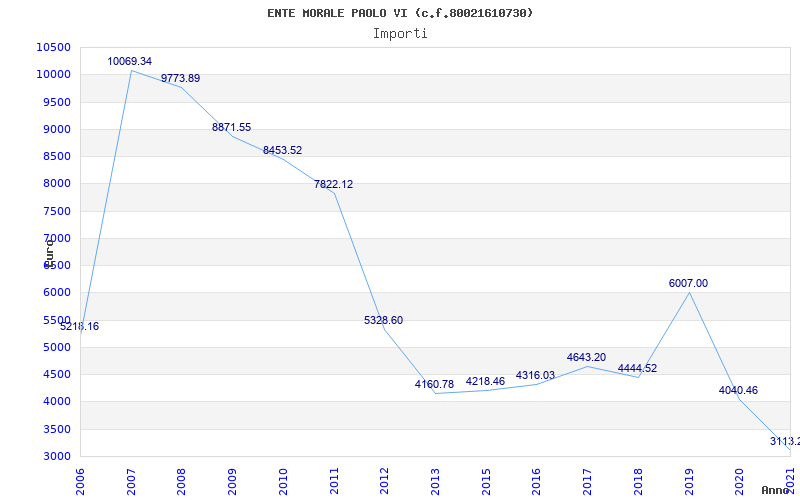Click the Anno x-axis title
Viewport: 800px width, 500px height.
[774, 490]
